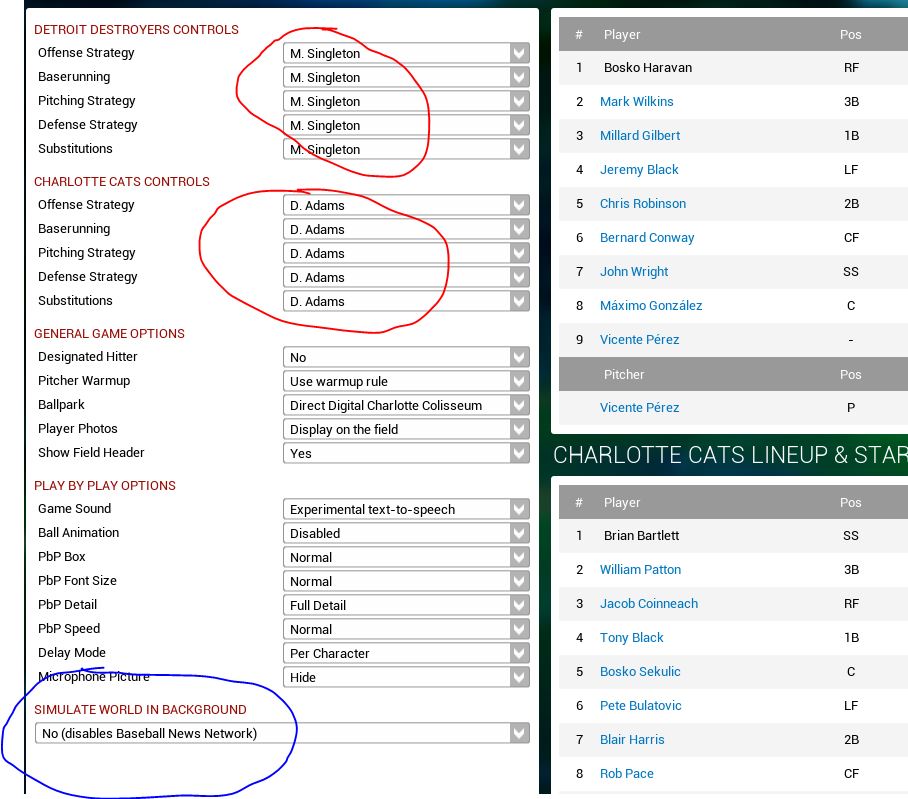Click SS position in Brian Bartlett row
Image resolution: width=908 pixels, height=799 pixels.
pyautogui.click(x=851, y=536)
